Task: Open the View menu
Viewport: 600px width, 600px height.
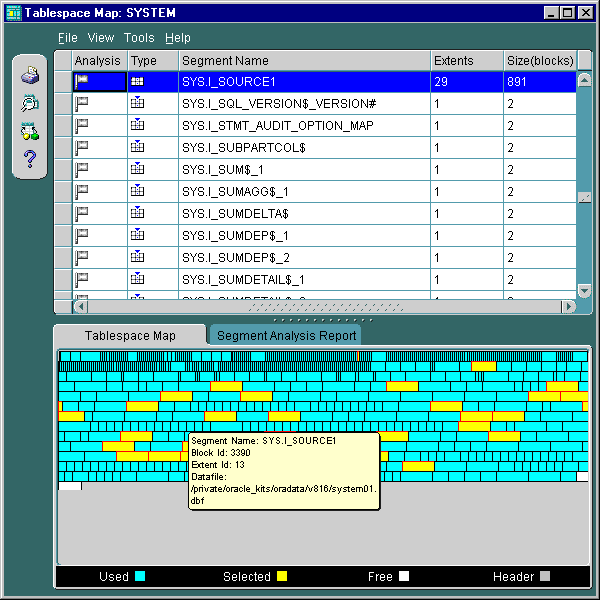Action: [101, 38]
